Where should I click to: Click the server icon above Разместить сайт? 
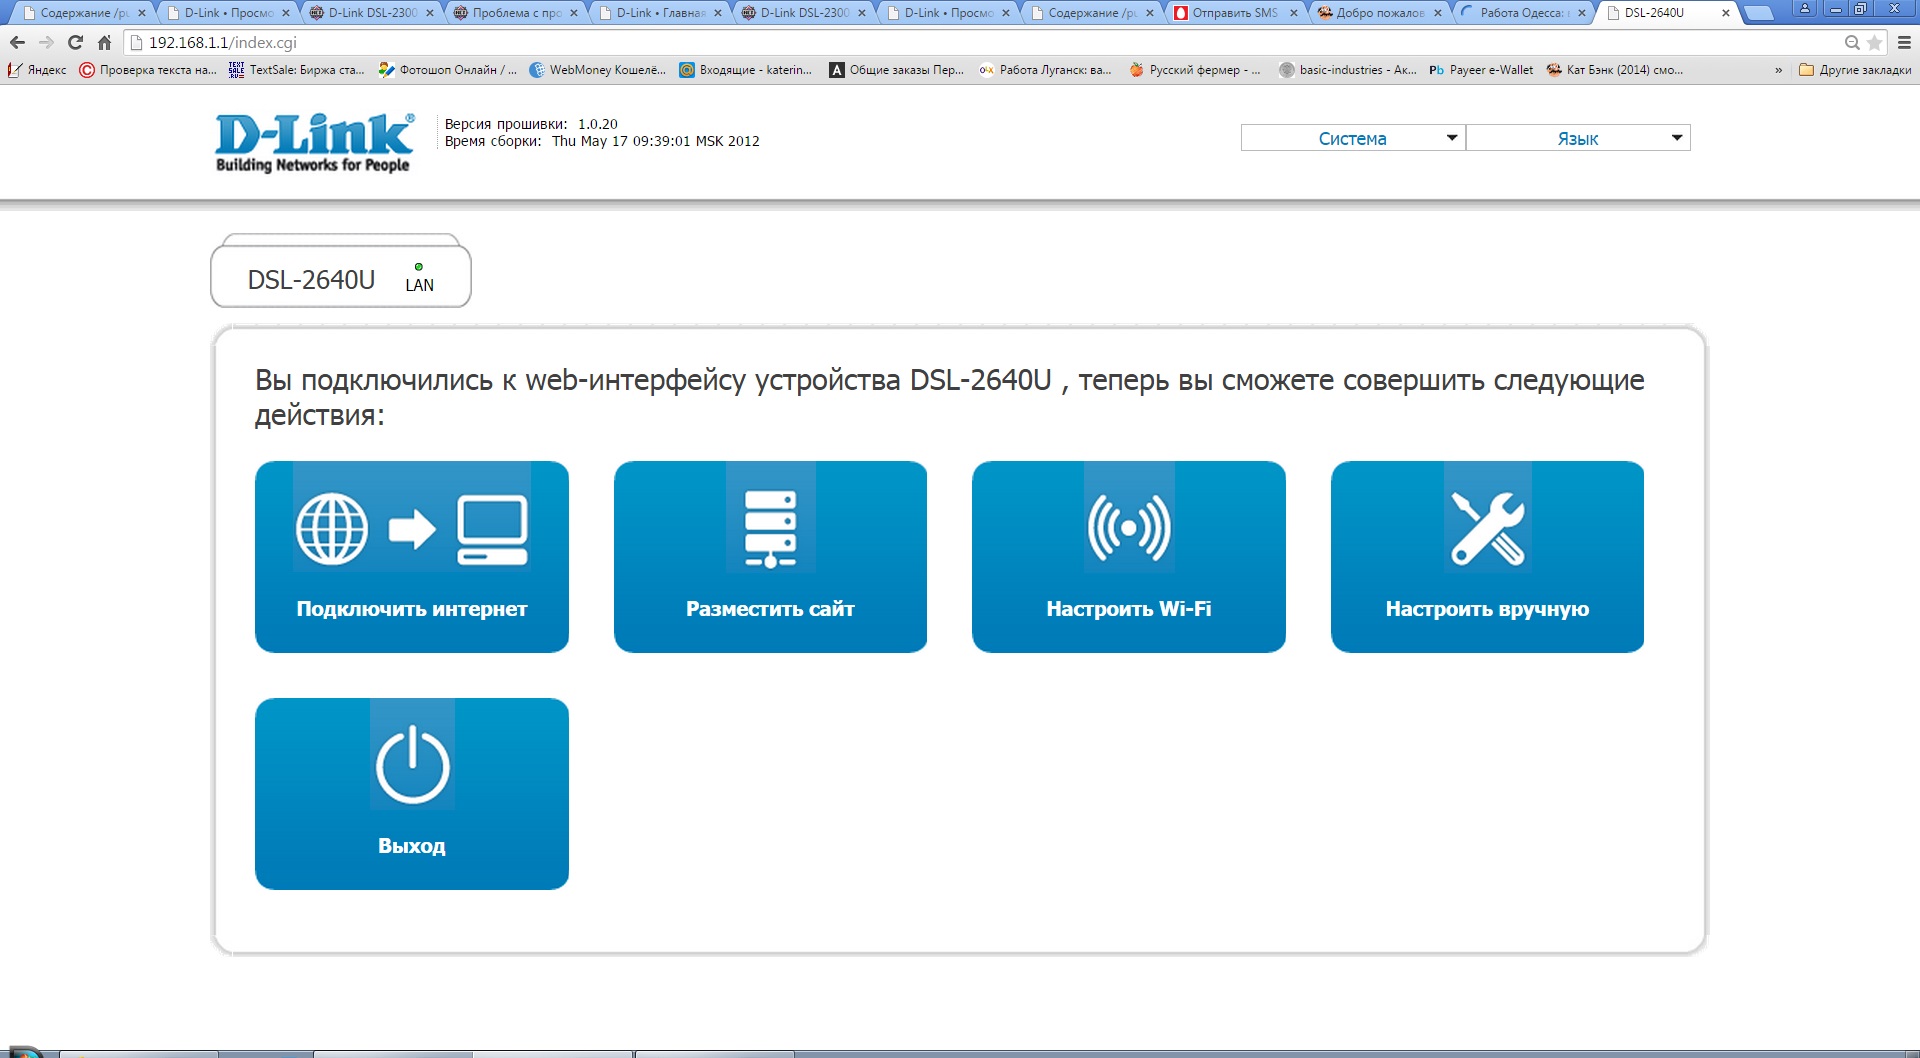(770, 529)
